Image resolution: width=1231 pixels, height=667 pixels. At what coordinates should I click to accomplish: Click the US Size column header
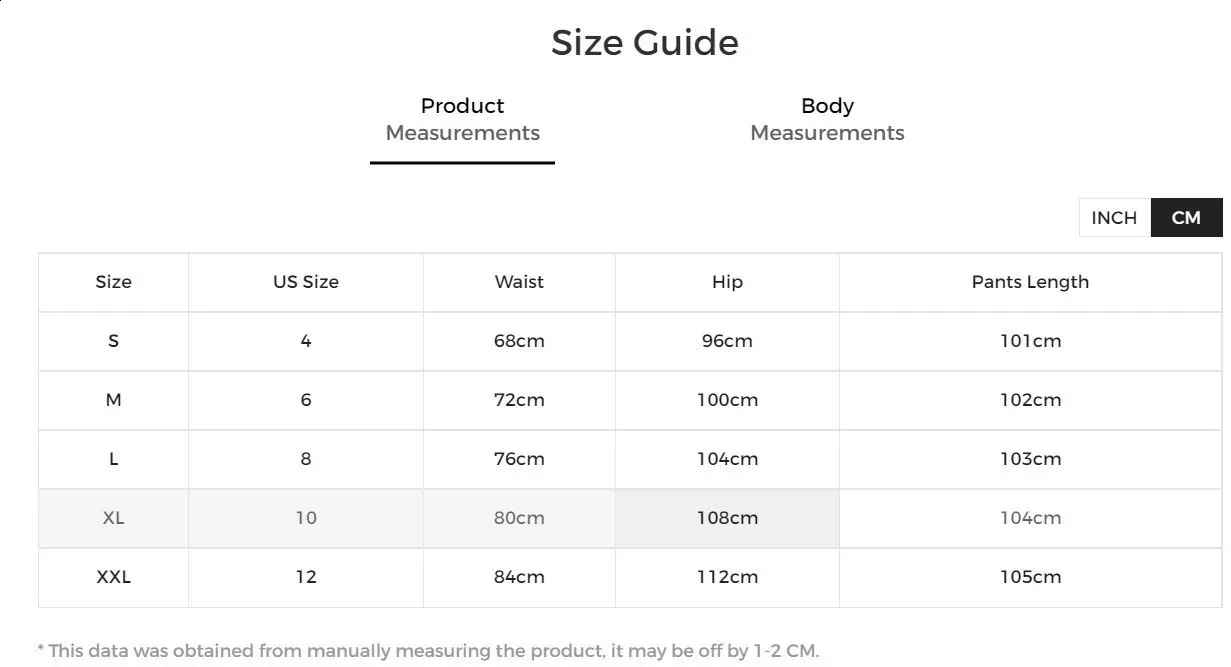[306, 282]
